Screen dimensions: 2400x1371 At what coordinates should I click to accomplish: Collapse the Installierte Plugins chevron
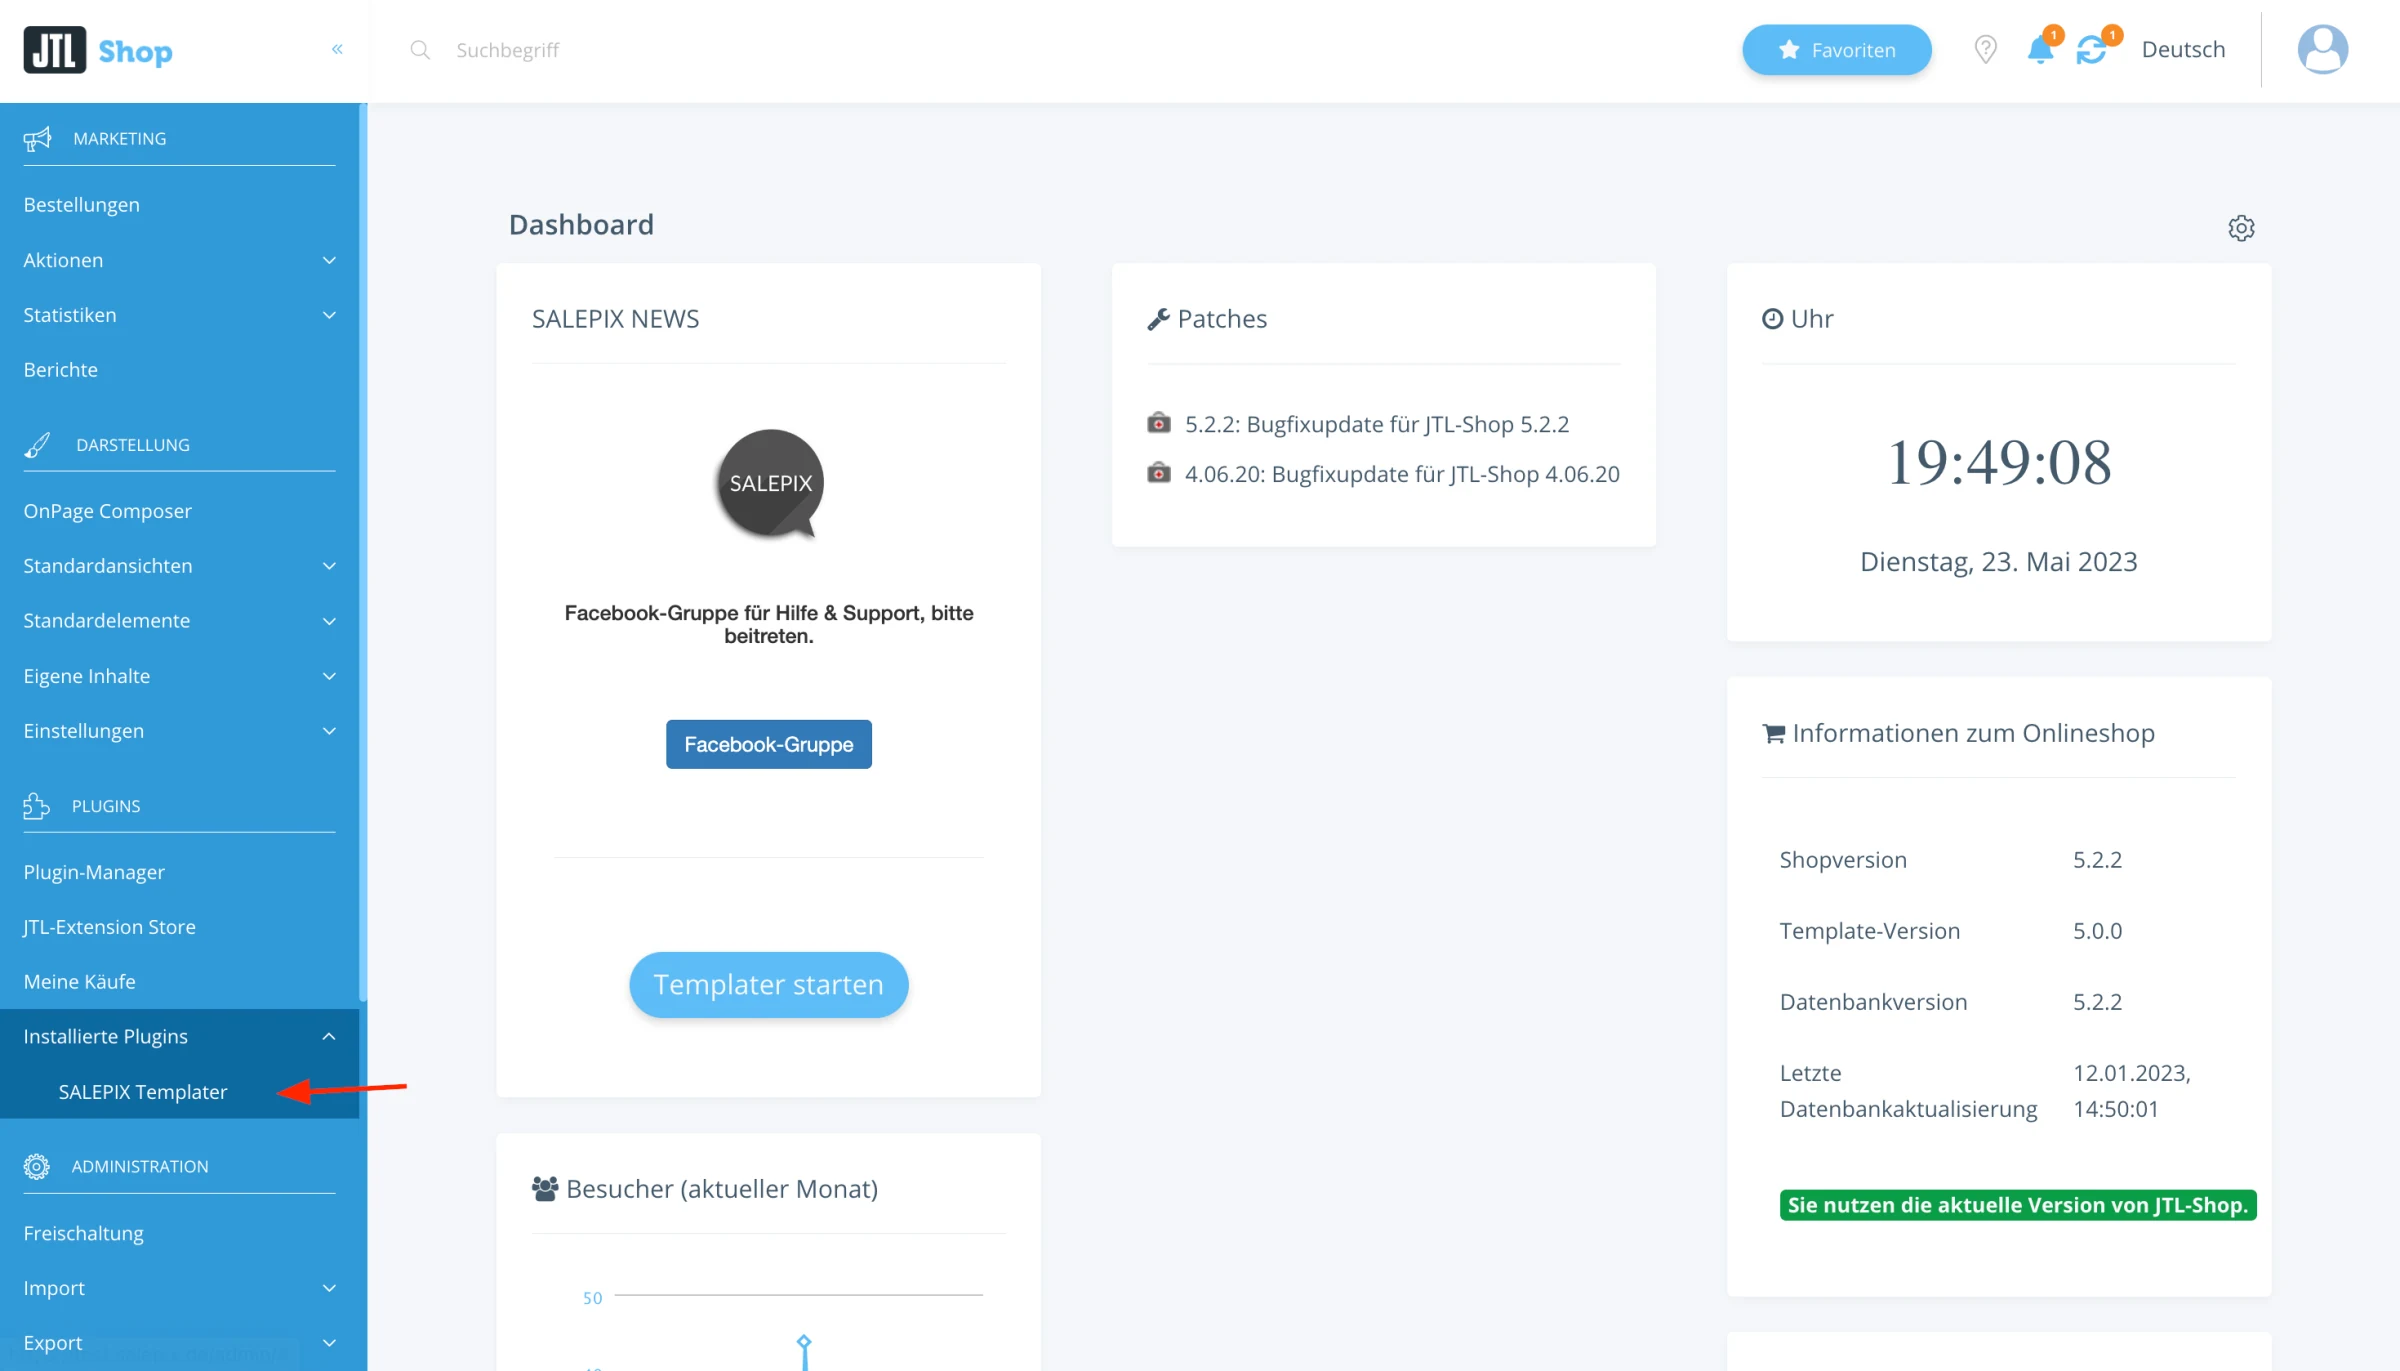coord(329,1036)
